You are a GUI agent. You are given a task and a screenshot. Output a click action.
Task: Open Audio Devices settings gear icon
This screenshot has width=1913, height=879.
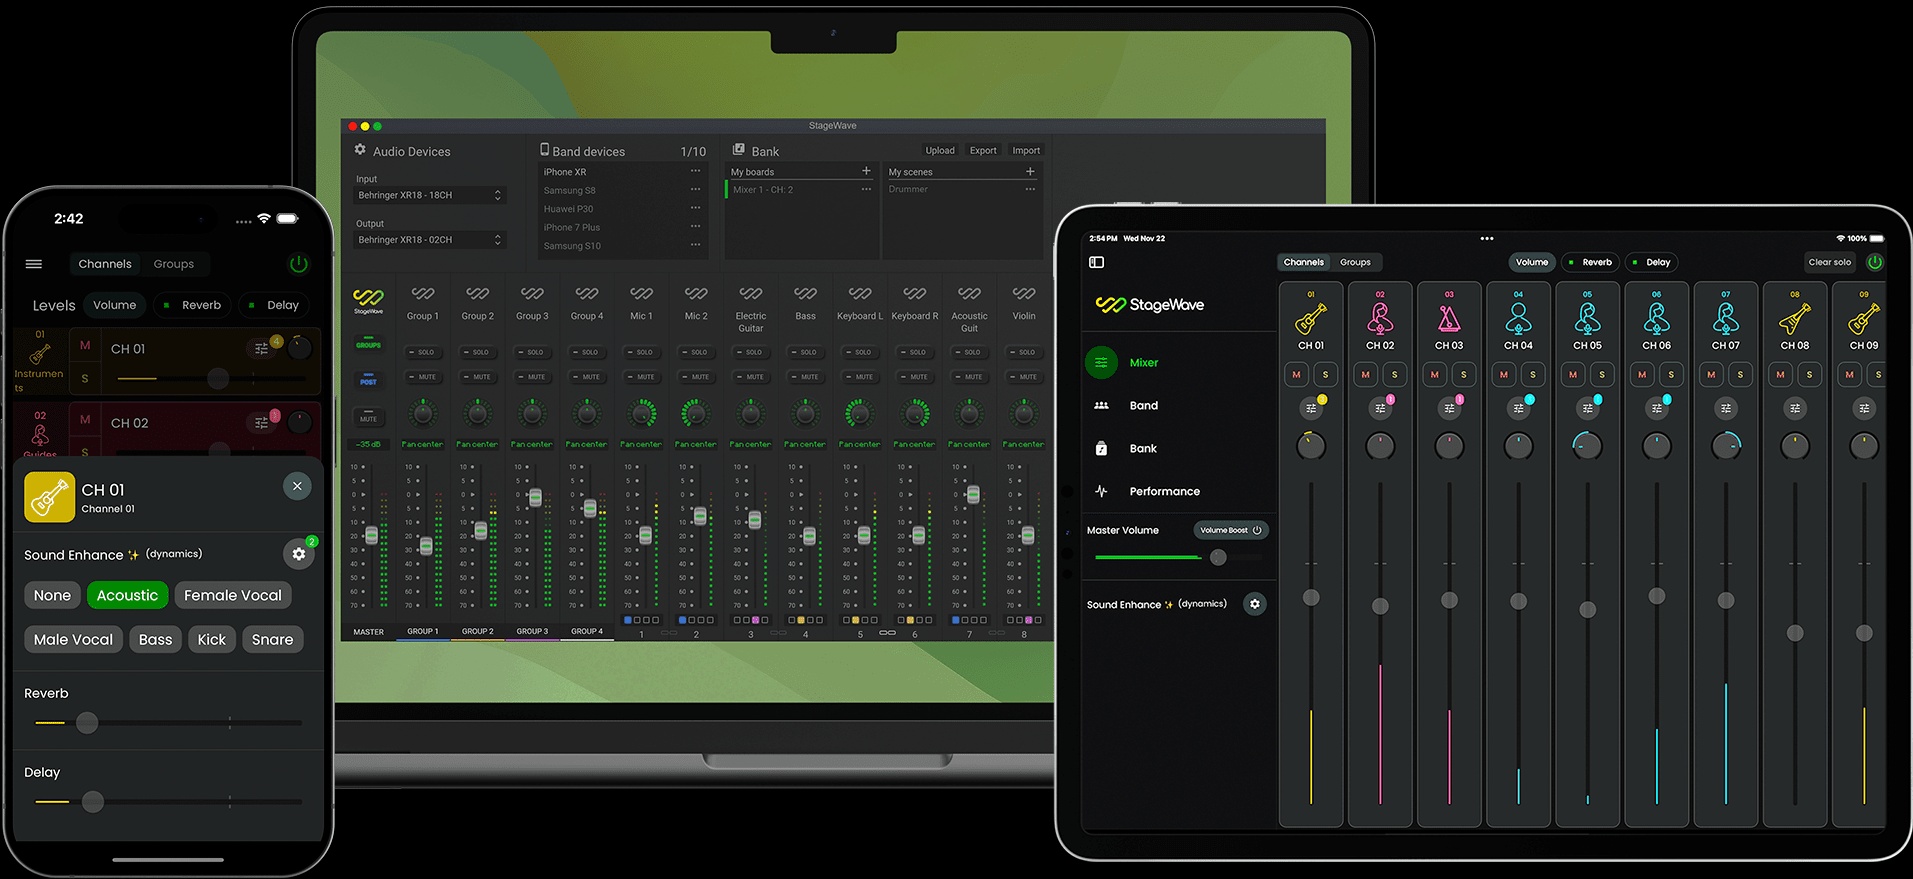click(x=360, y=150)
